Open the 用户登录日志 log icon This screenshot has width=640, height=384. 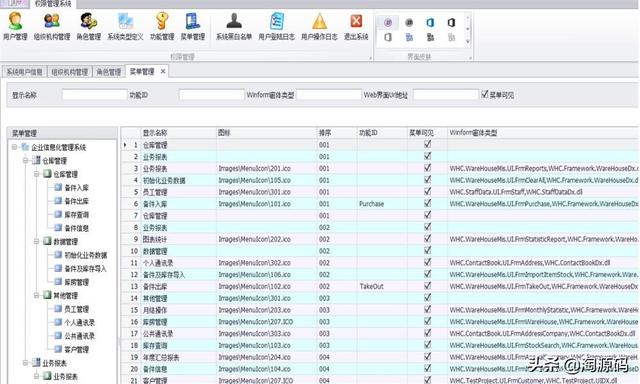click(x=277, y=26)
